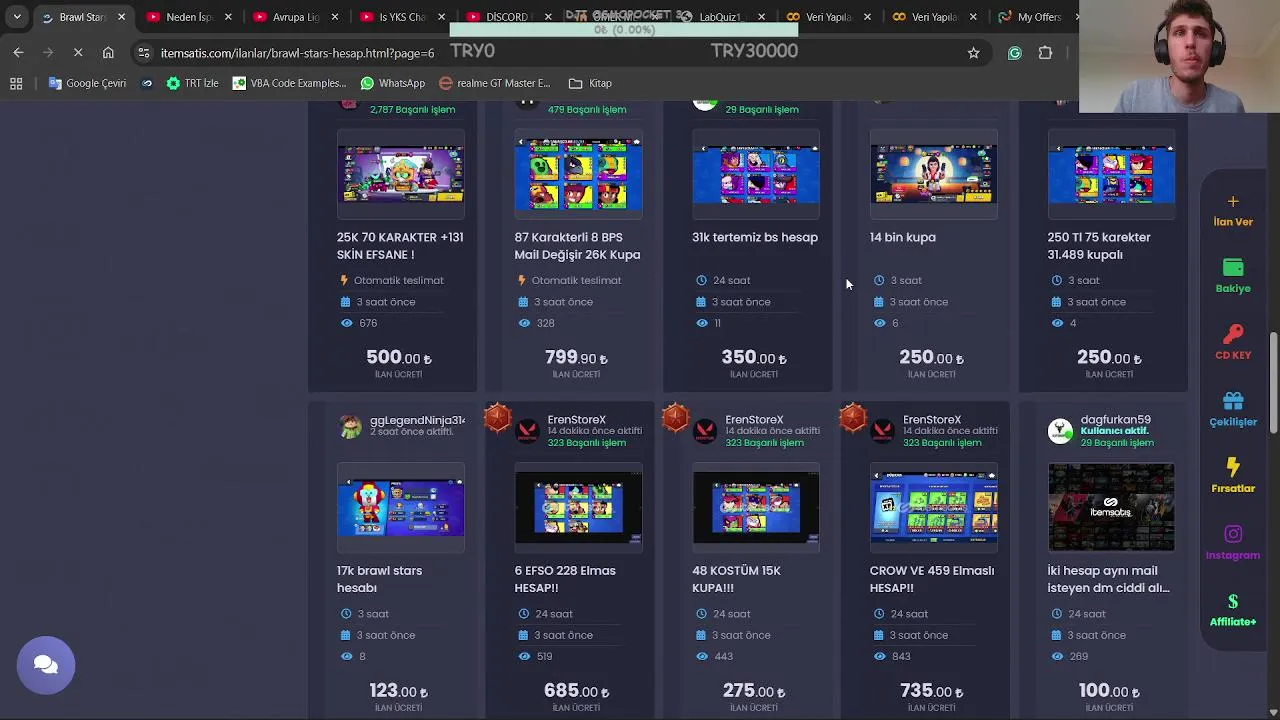Click the address bar URL

tap(297, 52)
